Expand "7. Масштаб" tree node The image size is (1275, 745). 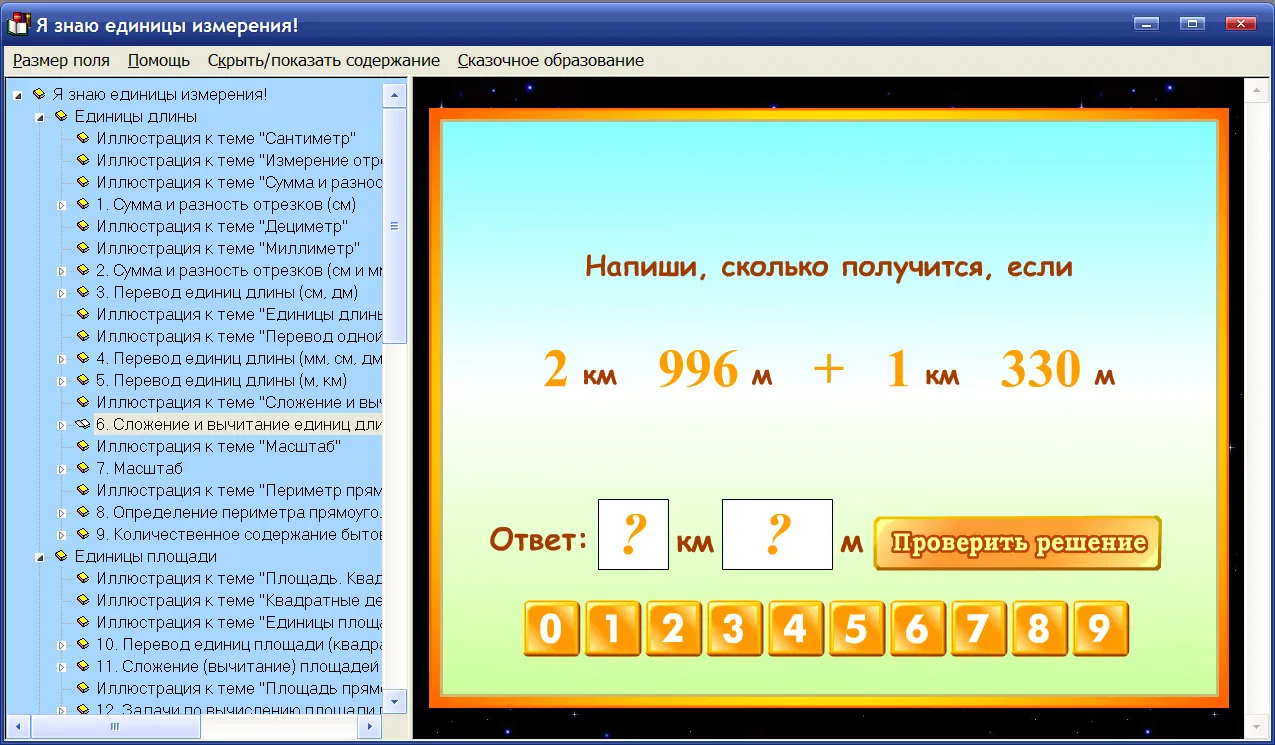point(62,469)
